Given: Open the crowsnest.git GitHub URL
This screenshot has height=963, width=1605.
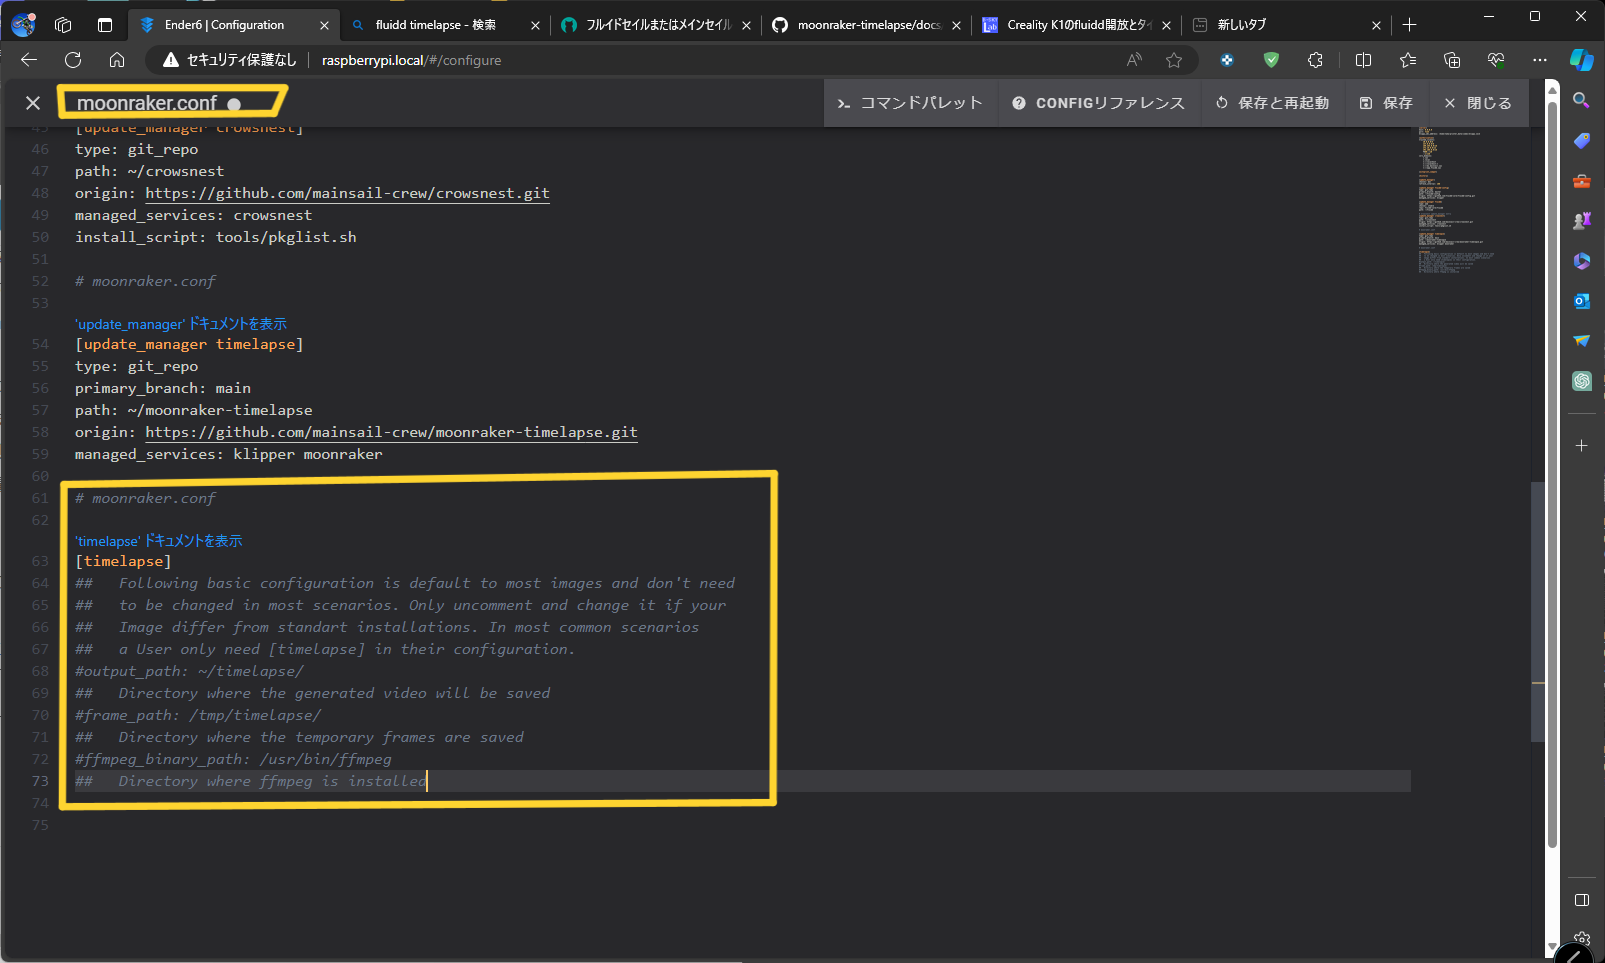Looking at the screenshot, I should (347, 193).
